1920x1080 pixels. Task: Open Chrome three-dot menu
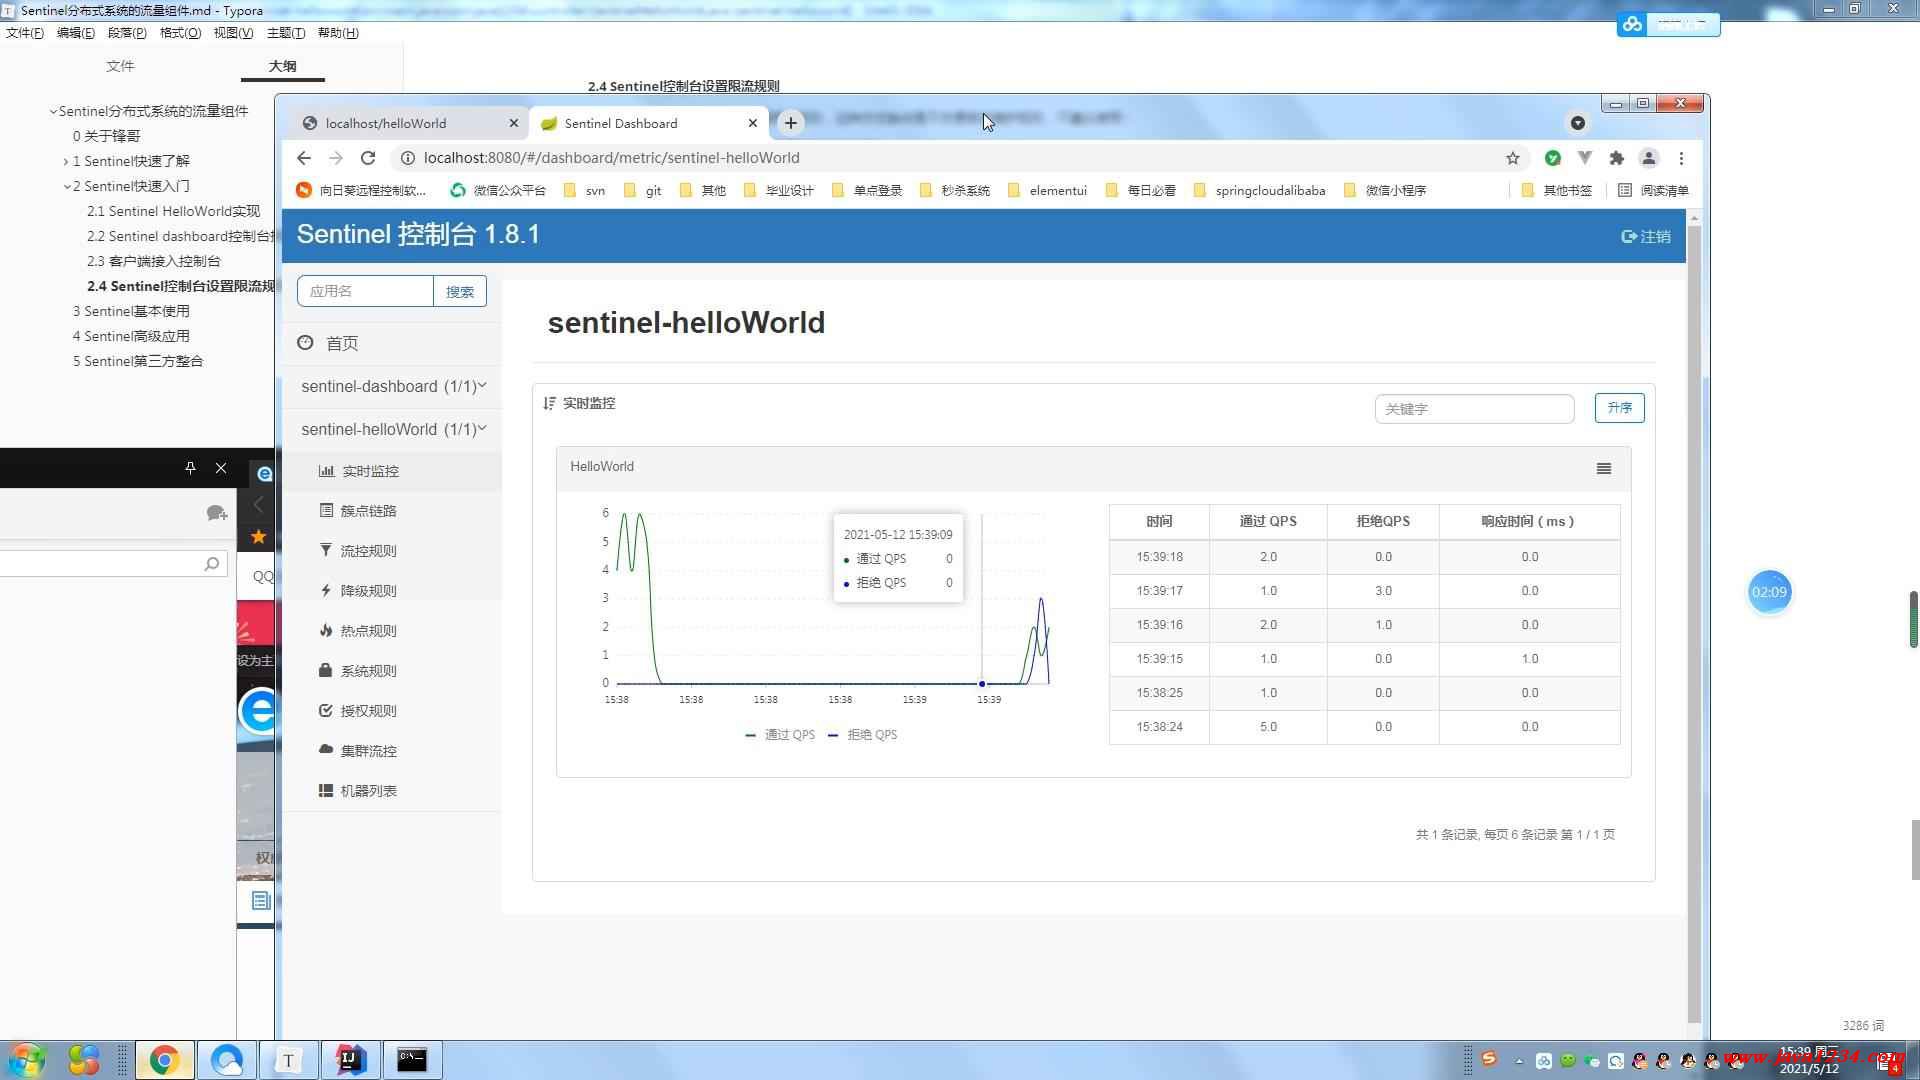pyautogui.click(x=1682, y=158)
